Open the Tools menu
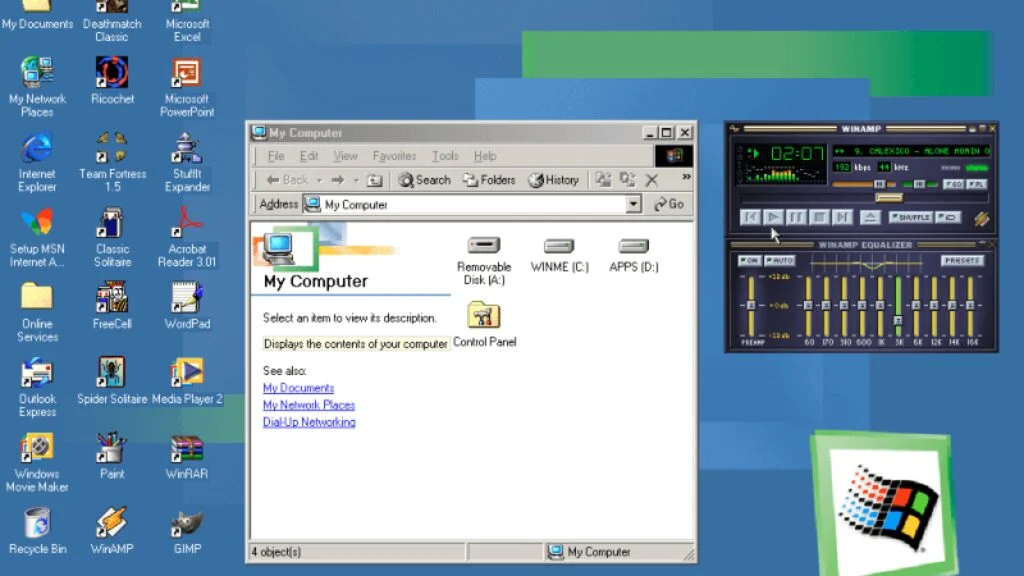The height and width of the screenshot is (576, 1024). 445,156
